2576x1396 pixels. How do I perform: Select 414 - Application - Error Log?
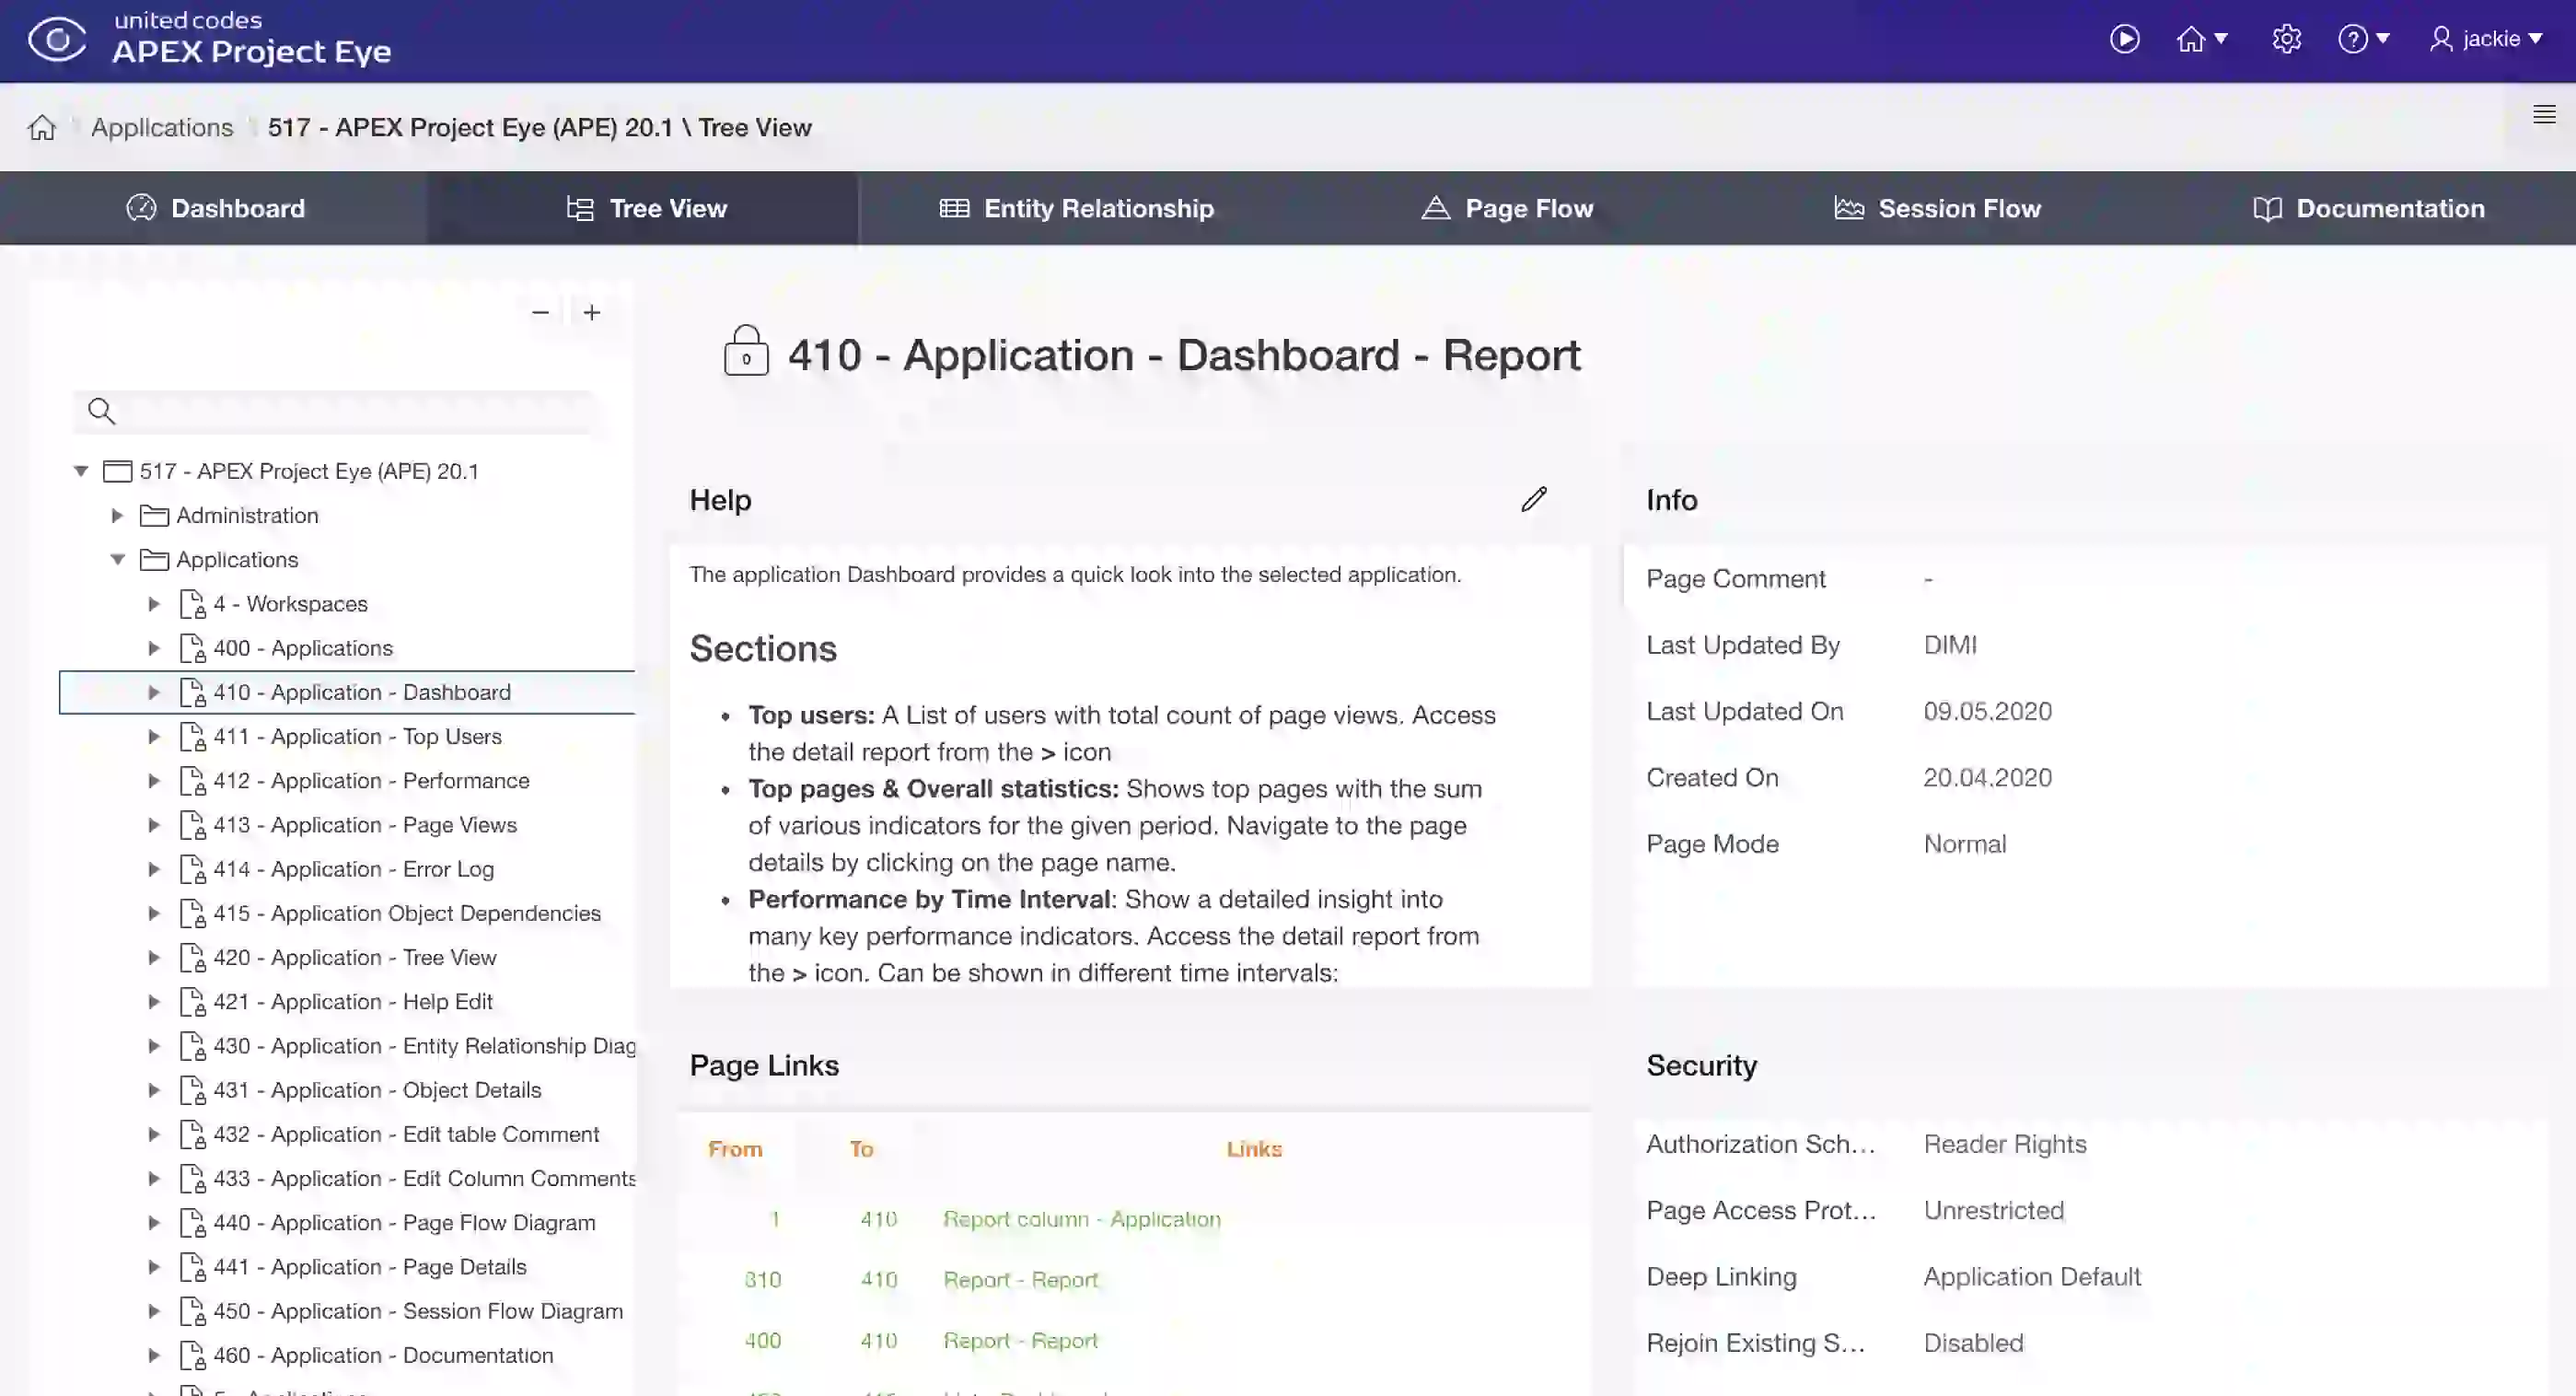tap(353, 869)
